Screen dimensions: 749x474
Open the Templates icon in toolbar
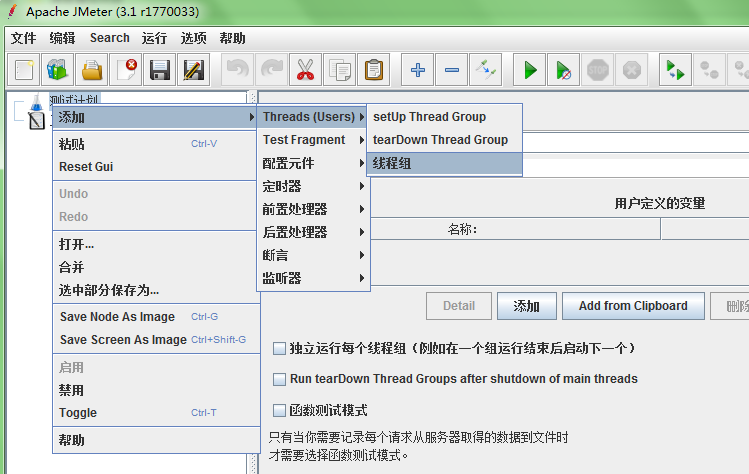click(x=58, y=70)
